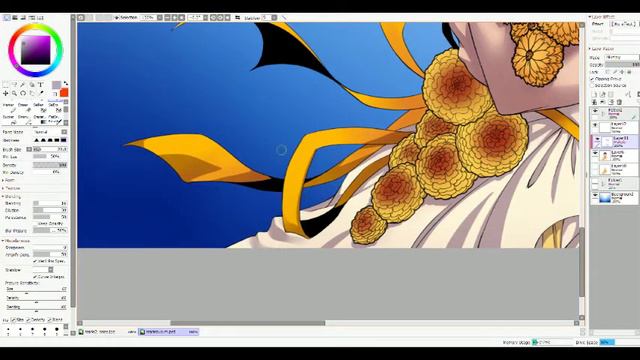Flip canvas view horizontally icon in top toolbar
The height and width of the screenshot is (360, 640).
[x=237, y=18]
